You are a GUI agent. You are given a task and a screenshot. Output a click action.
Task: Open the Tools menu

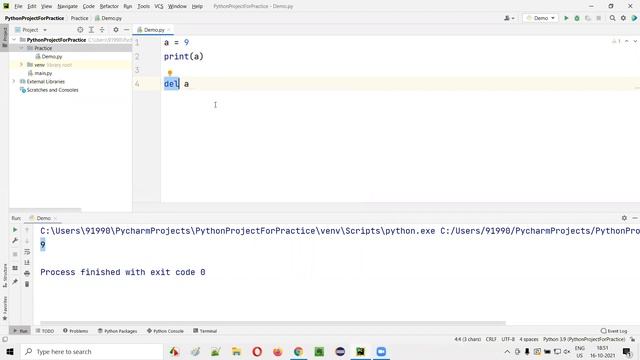click(x=143, y=6)
